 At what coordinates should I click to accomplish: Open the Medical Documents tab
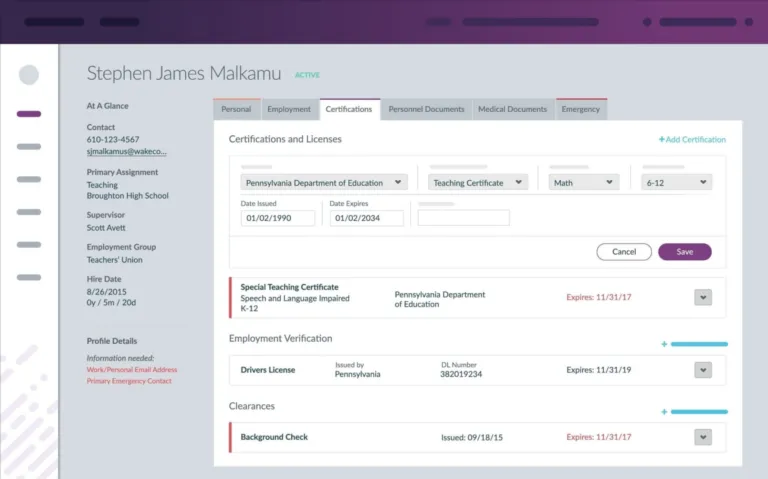click(512, 109)
